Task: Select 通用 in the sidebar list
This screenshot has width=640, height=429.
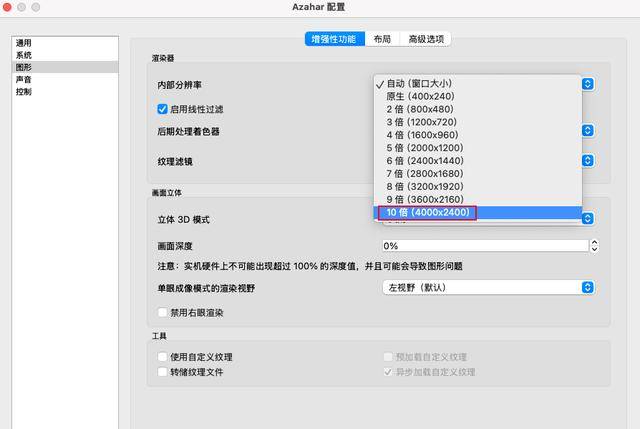Action: (x=65, y=43)
